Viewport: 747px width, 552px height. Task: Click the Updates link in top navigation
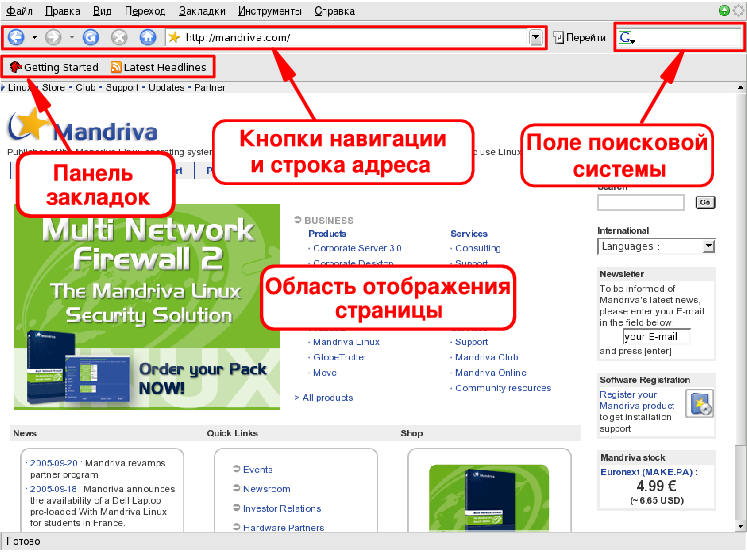[x=166, y=88]
